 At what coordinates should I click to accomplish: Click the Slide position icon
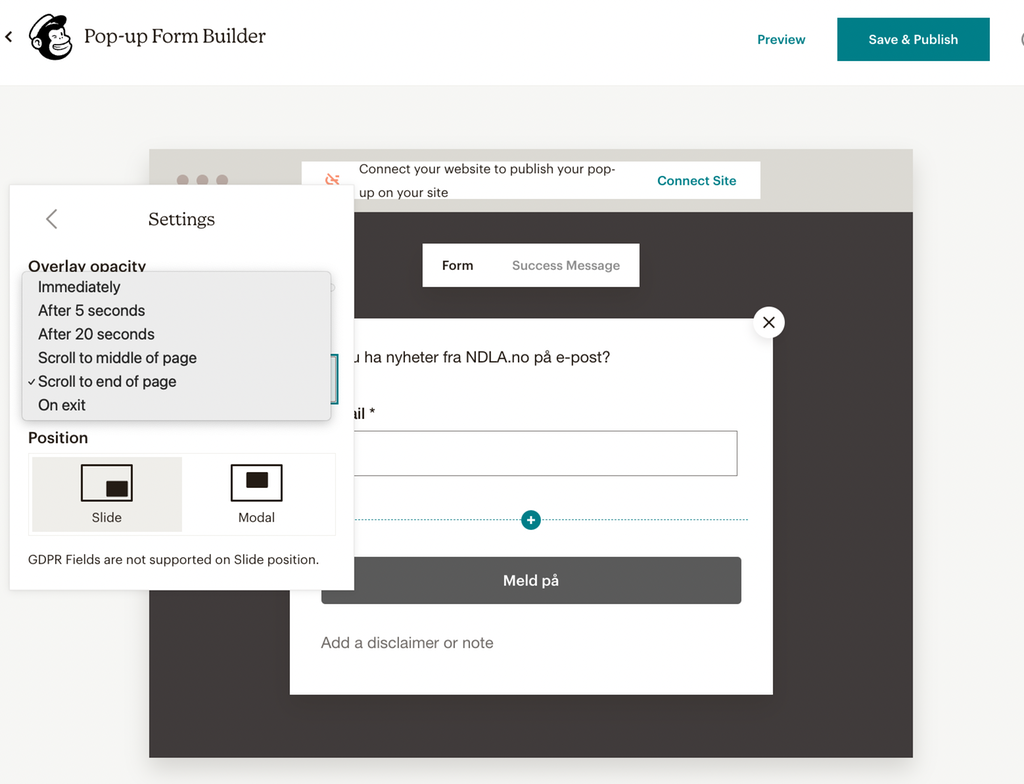[107, 484]
